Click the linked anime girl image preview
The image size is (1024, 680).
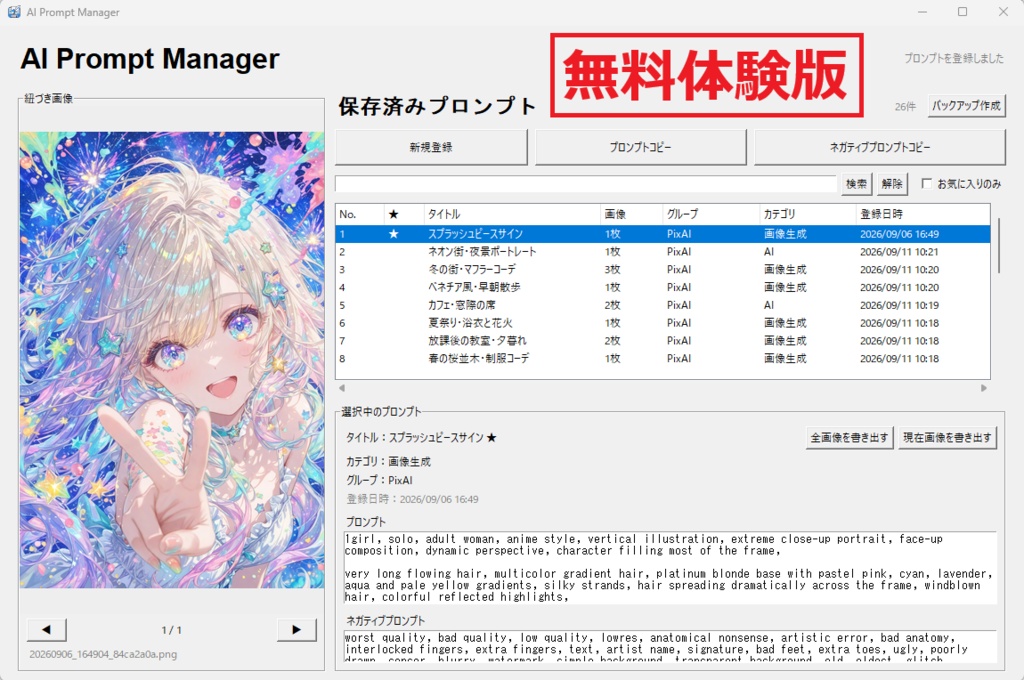pos(172,360)
